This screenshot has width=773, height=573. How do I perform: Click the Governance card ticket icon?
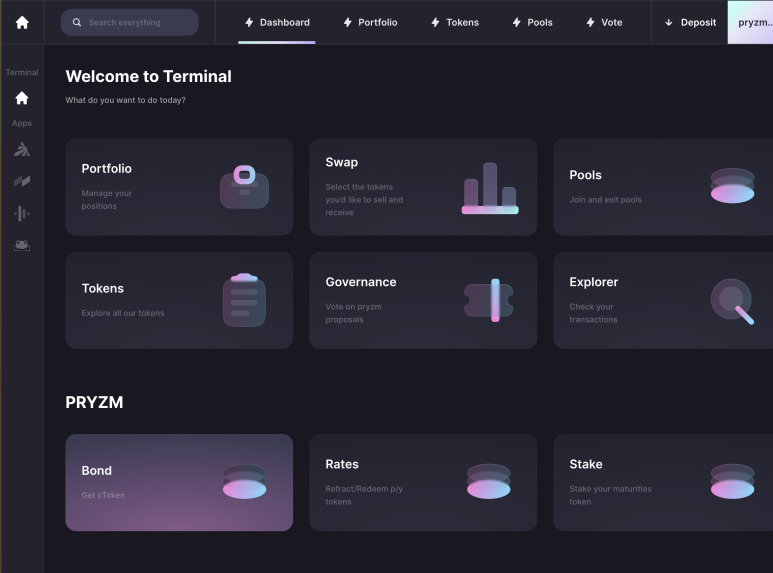489,300
